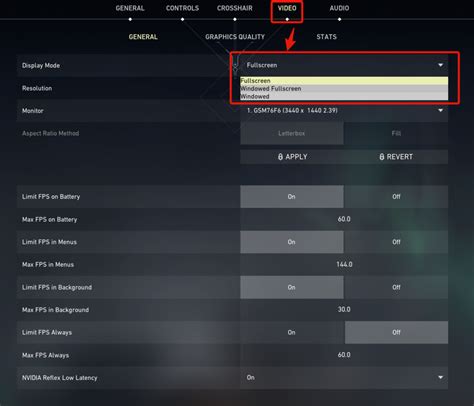
Task: Click the Display Mode dropdown arrow
Action: (440, 65)
